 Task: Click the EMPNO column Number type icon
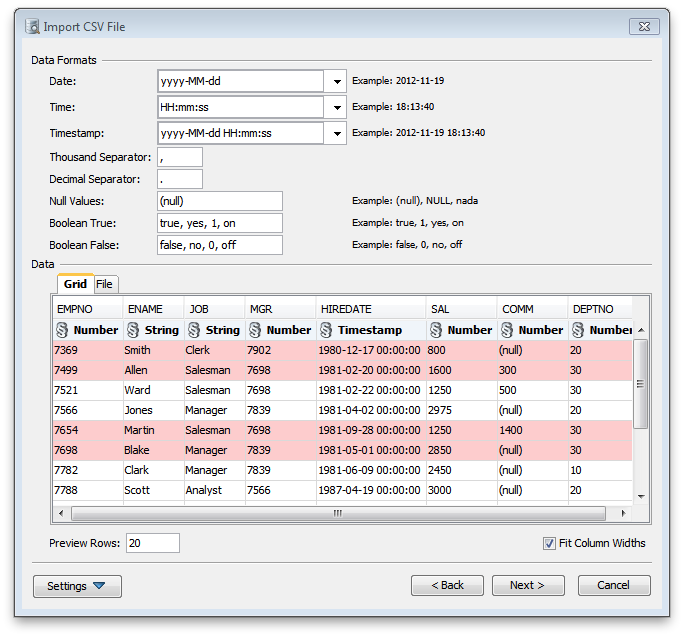pos(61,330)
